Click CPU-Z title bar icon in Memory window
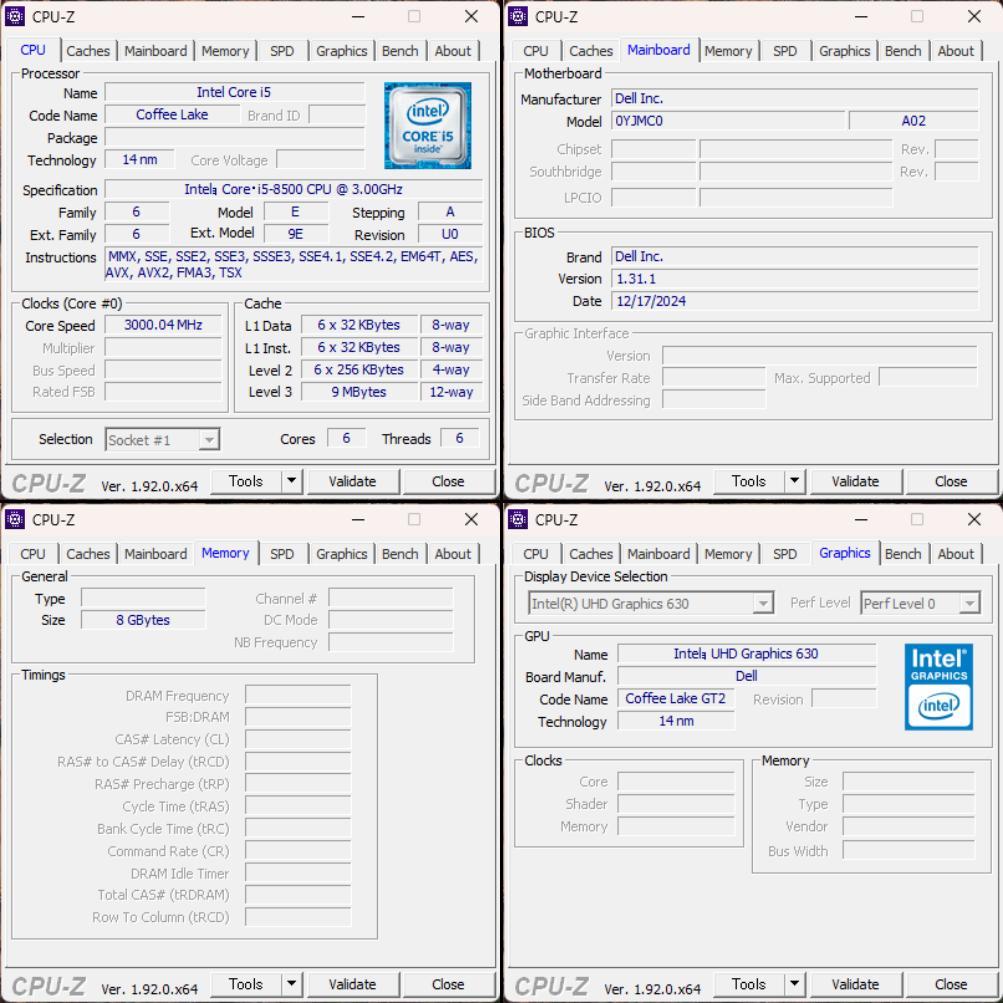1003x1003 pixels. click(16, 519)
